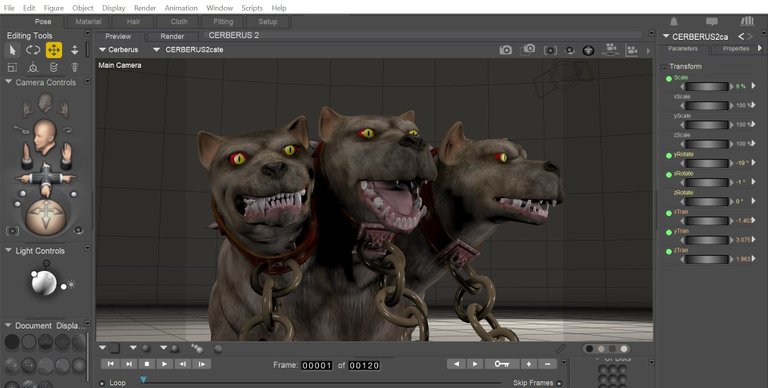Toggle the Loop option

tap(102, 383)
